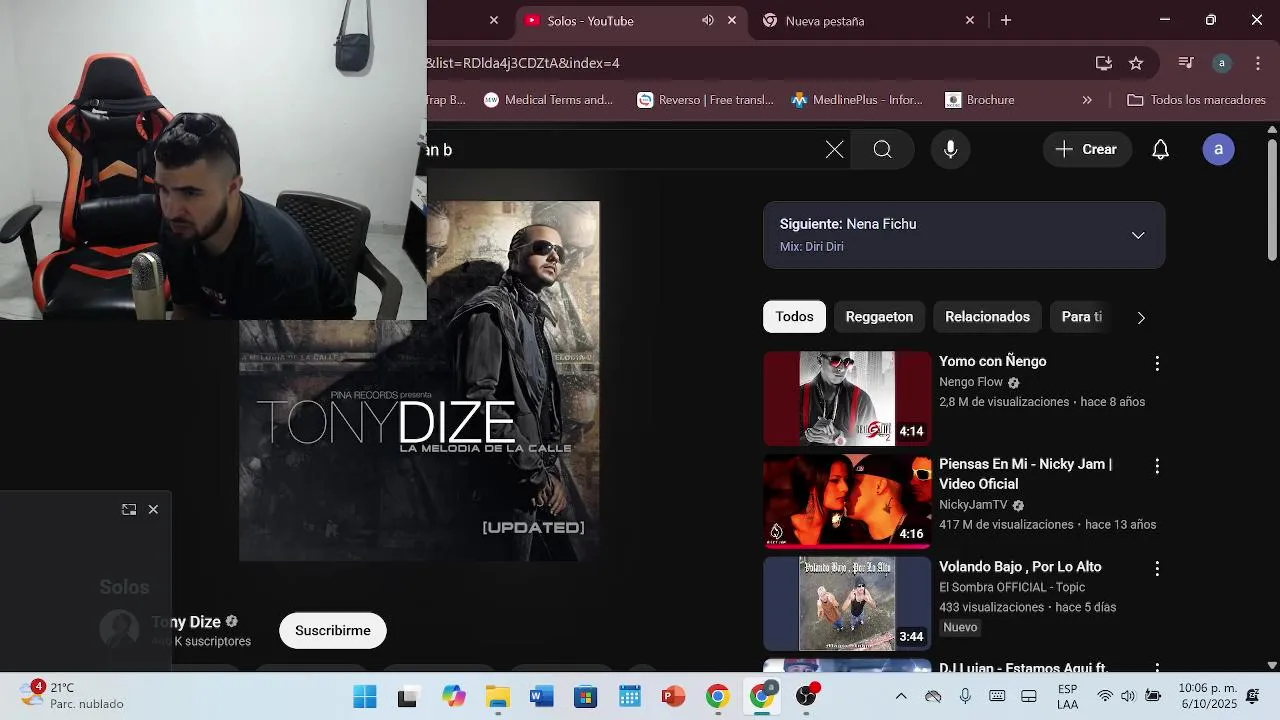The height and width of the screenshot is (720, 1280).
Task: Open Nengo Flow channel link
Action: click(x=970, y=382)
